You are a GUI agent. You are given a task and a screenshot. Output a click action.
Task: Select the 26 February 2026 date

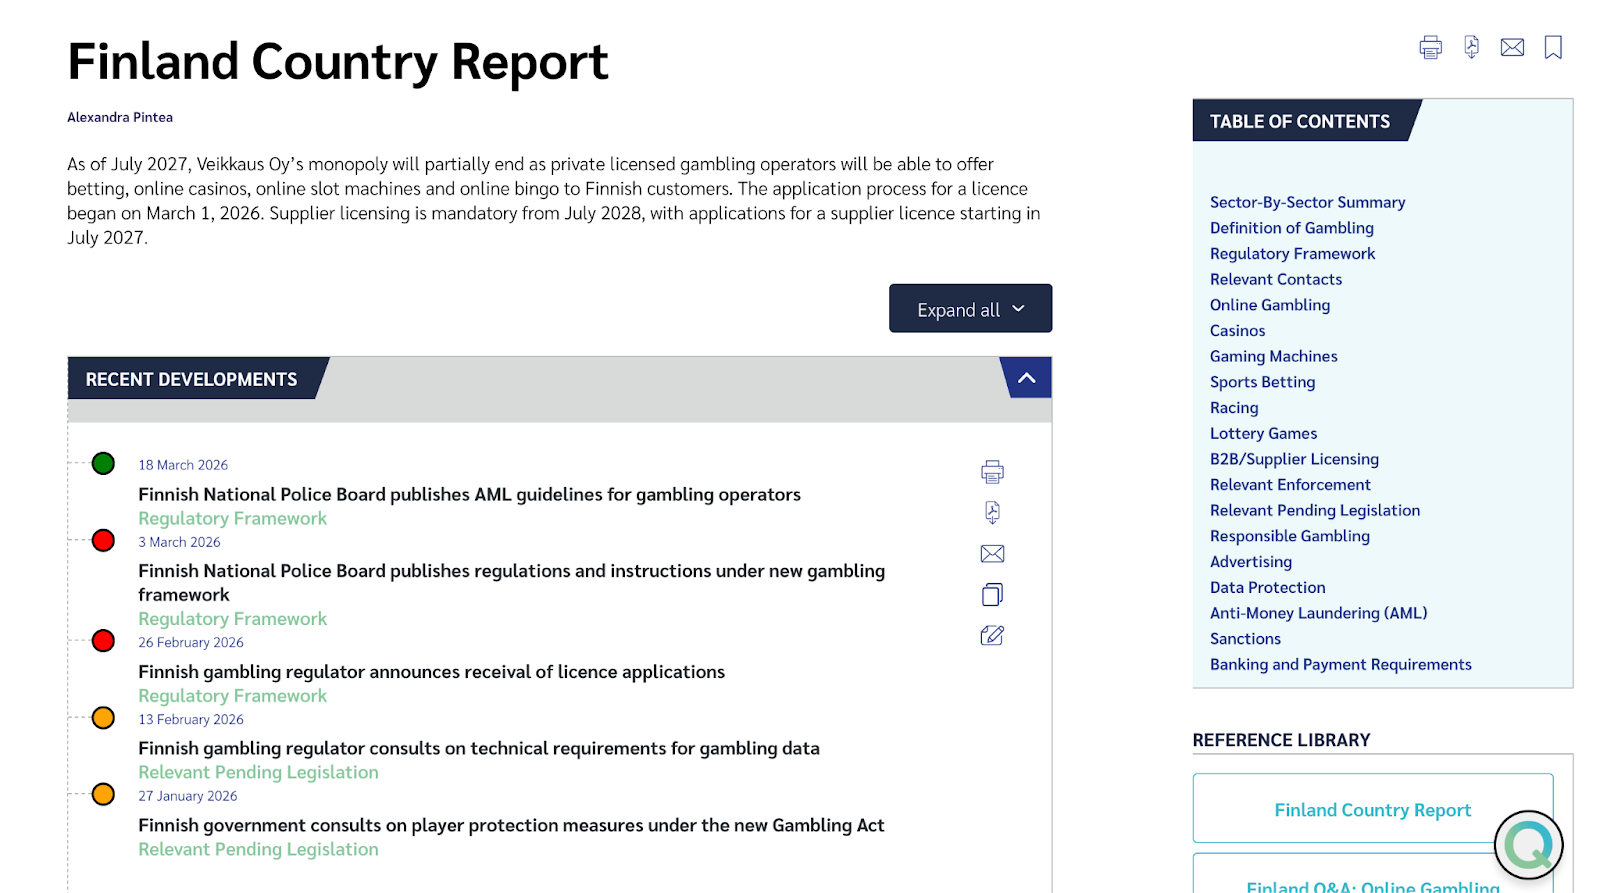coord(191,642)
